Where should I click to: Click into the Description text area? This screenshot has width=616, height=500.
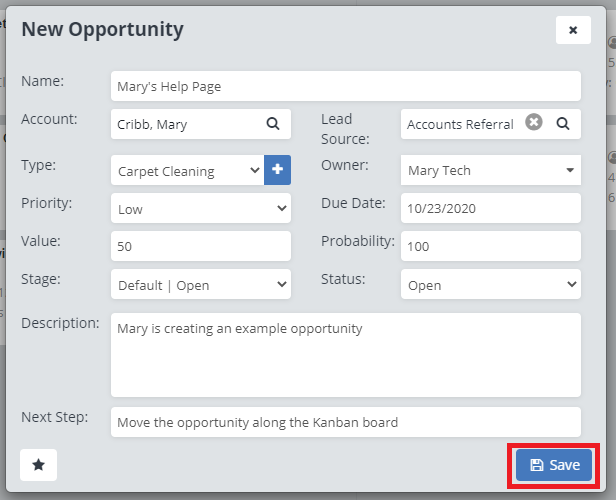point(345,355)
